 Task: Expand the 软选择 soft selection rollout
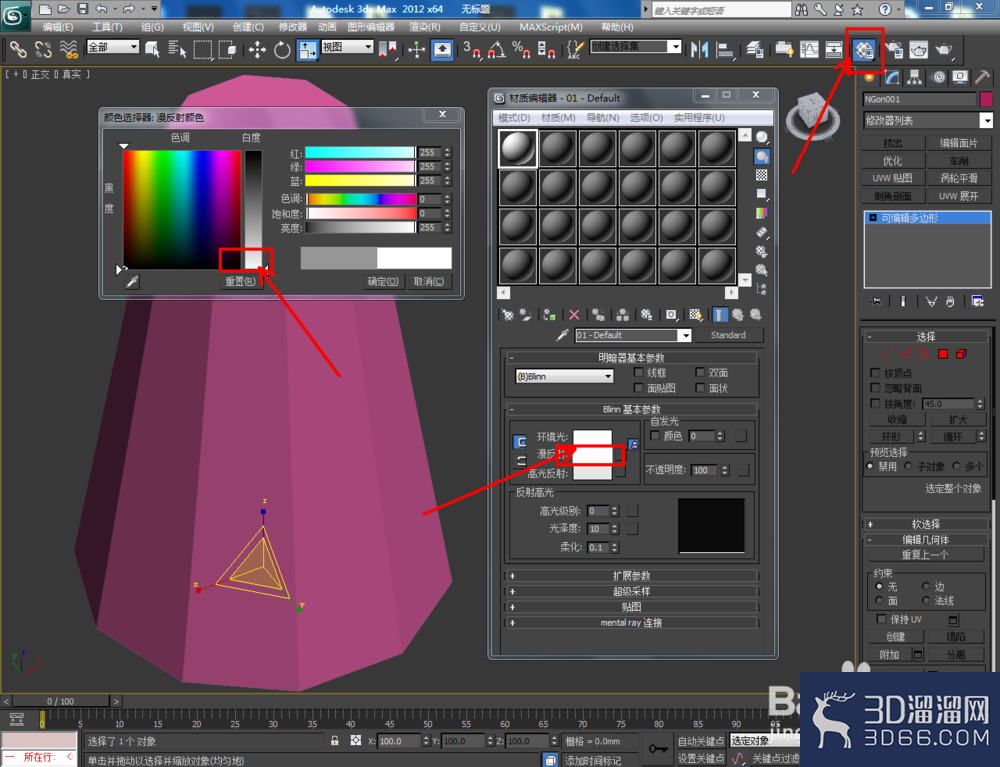[x=925, y=524]
